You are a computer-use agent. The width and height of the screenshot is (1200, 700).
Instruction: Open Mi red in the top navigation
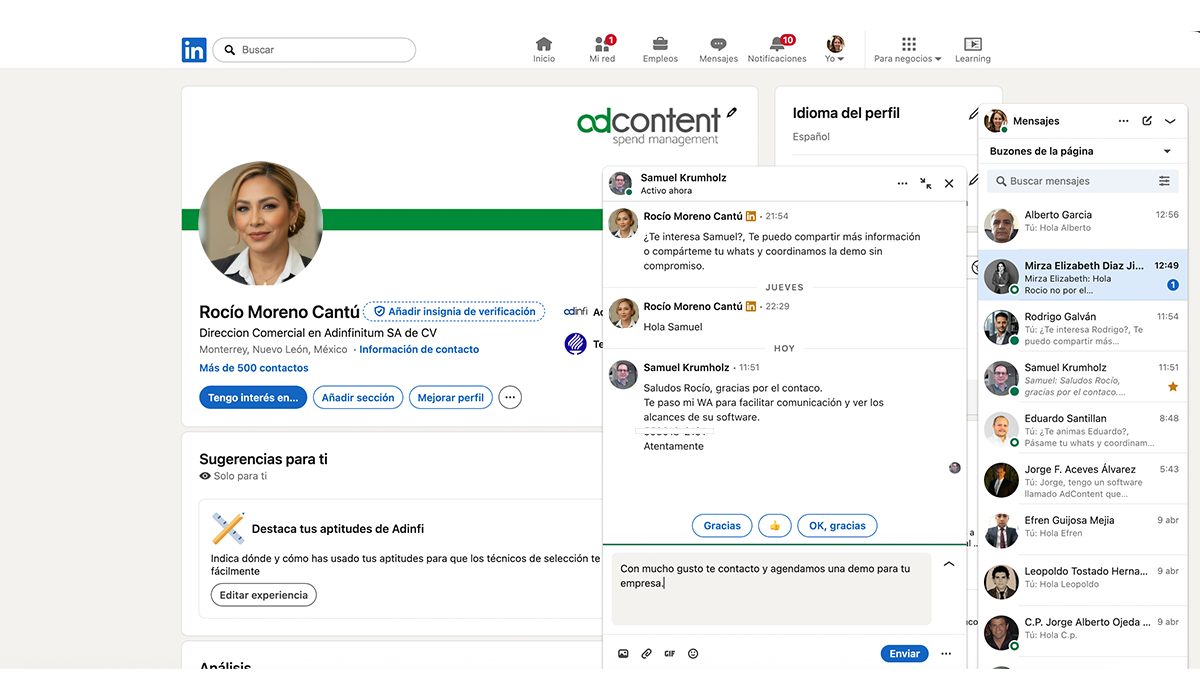[x=602, y=50]
